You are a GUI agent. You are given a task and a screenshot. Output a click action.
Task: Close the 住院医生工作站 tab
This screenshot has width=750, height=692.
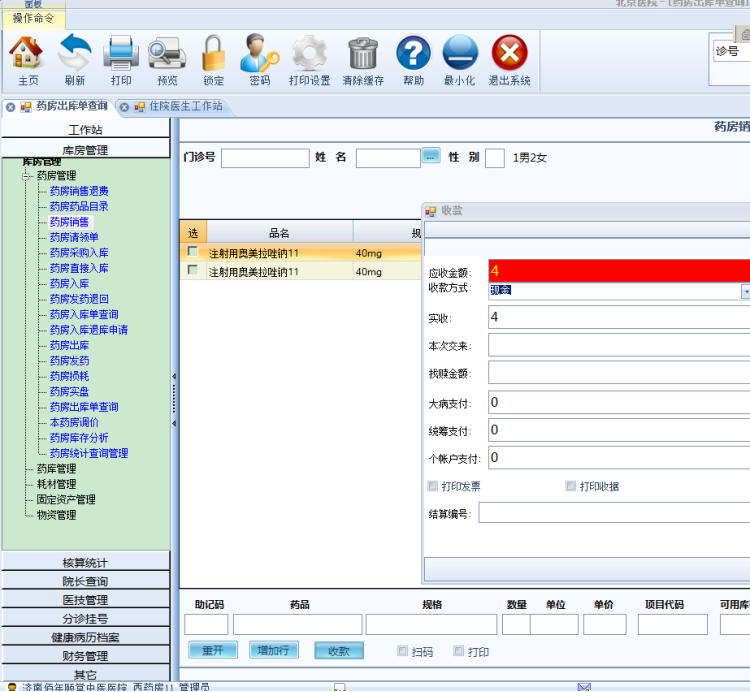[124, 107]
